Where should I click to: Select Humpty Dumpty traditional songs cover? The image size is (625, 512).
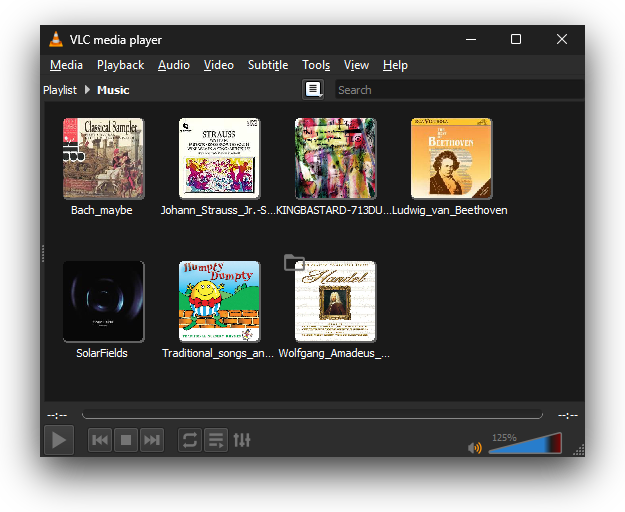pyautogui.click(x=219, y=301)
